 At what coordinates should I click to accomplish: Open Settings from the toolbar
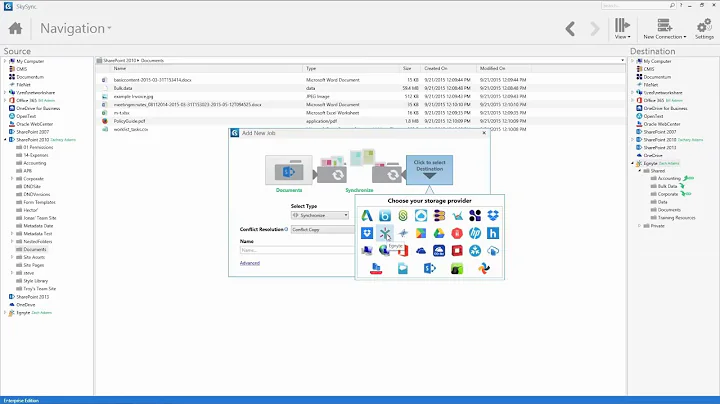coord(704,28)
